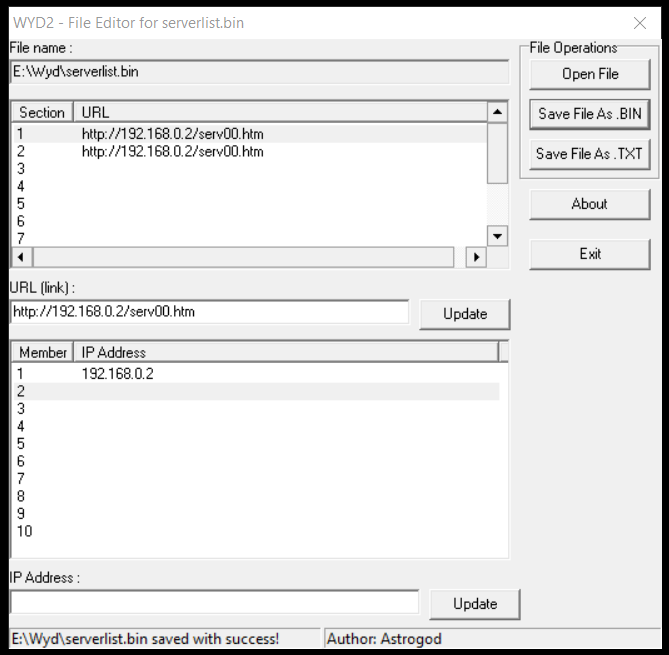
Task: Click the URL column header
Action: click(280, 113)
